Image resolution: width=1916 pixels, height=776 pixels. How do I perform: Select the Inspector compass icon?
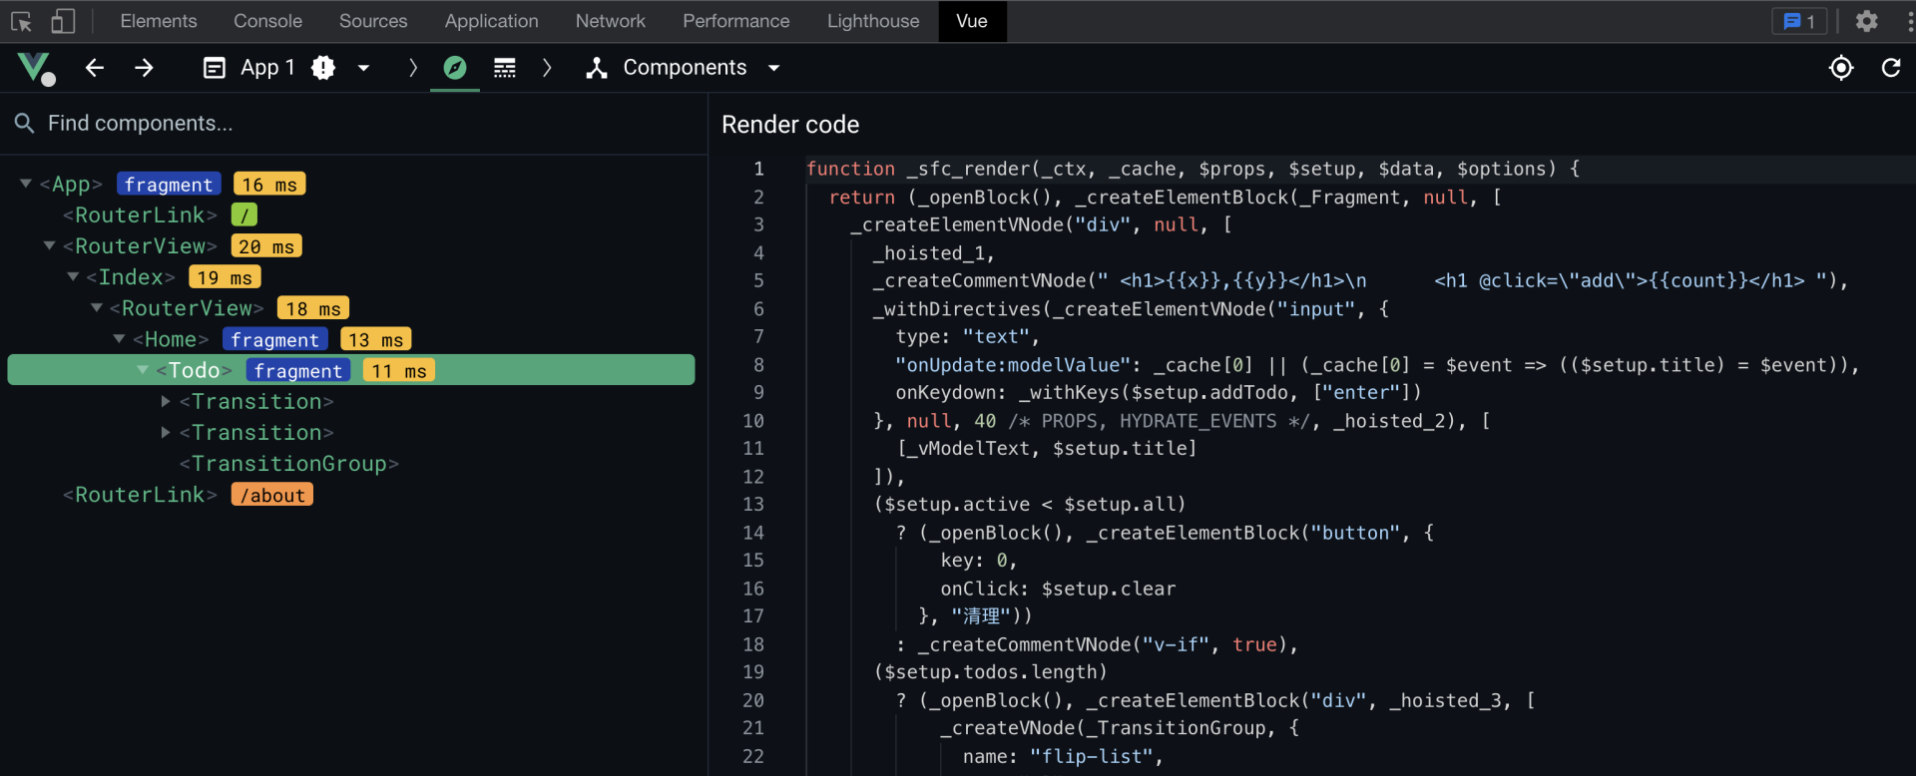click(455, 68)
